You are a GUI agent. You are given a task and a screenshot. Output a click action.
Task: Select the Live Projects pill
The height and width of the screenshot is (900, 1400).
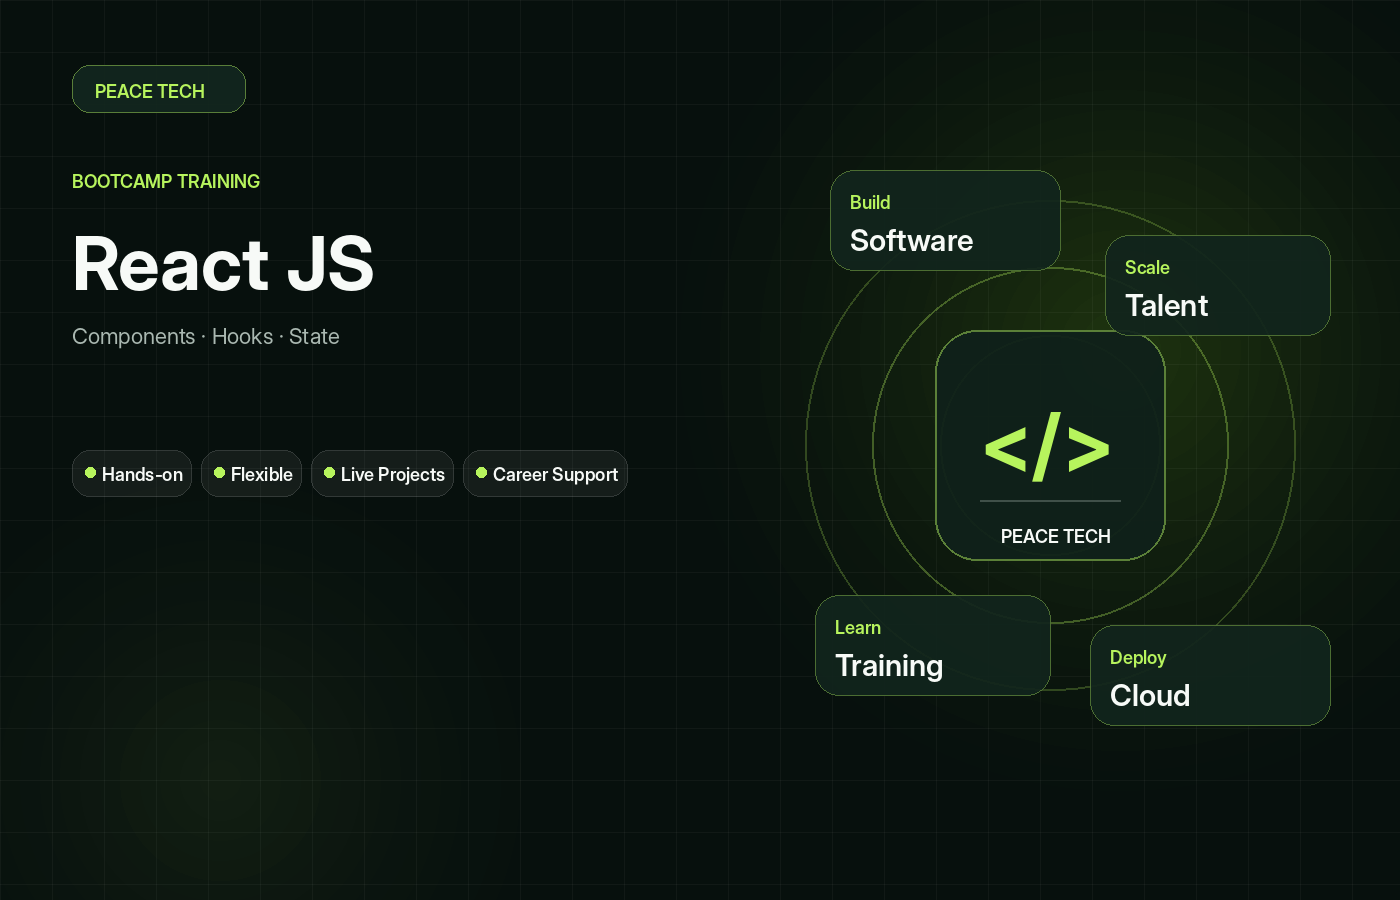382,474
